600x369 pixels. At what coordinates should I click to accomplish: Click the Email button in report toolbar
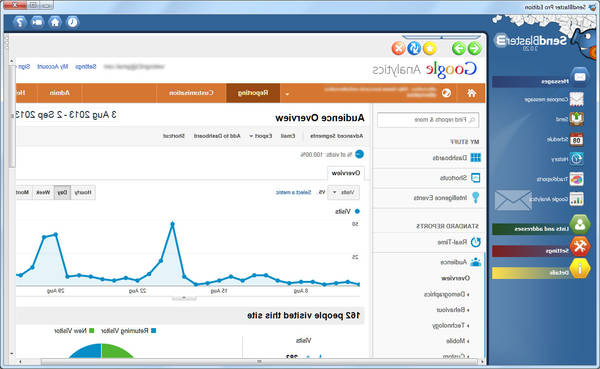point(288,136)
